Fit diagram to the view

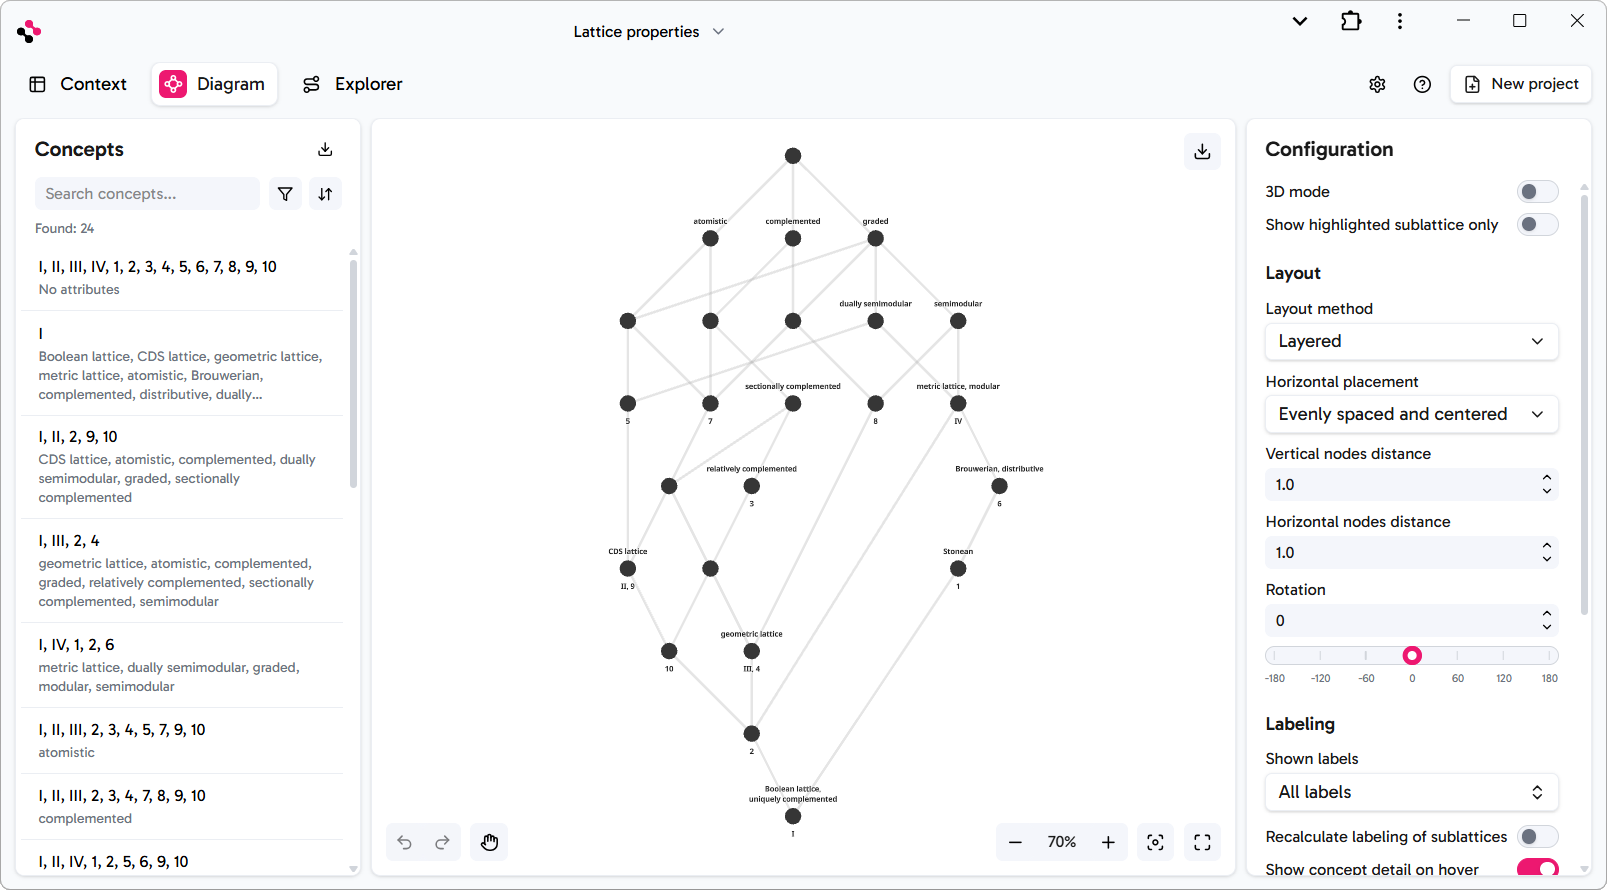[1155, 842]
